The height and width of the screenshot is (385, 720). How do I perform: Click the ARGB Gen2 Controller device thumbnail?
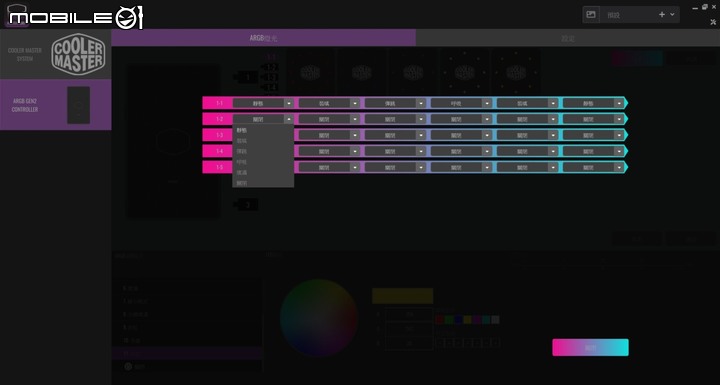tap(79, 105)
